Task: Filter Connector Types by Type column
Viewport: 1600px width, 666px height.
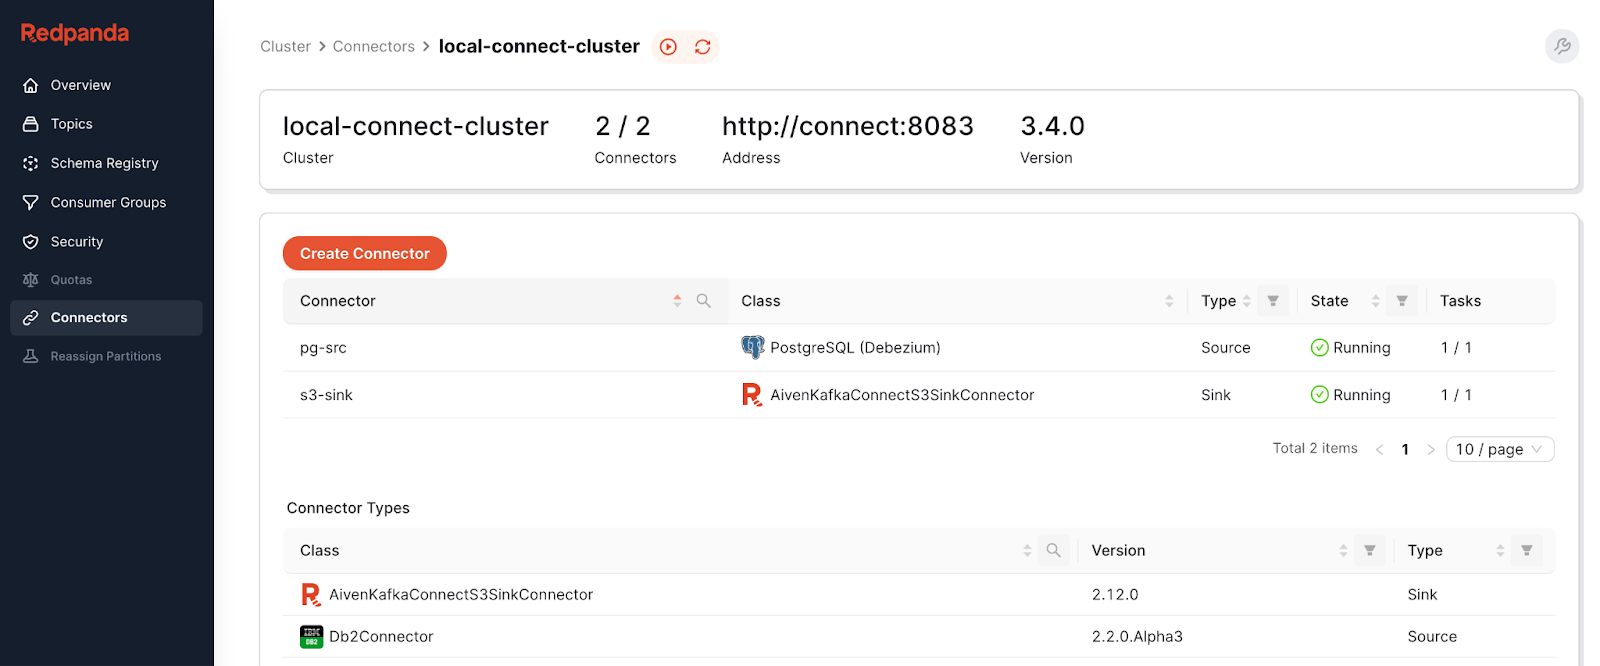Action: [1527, 551]
